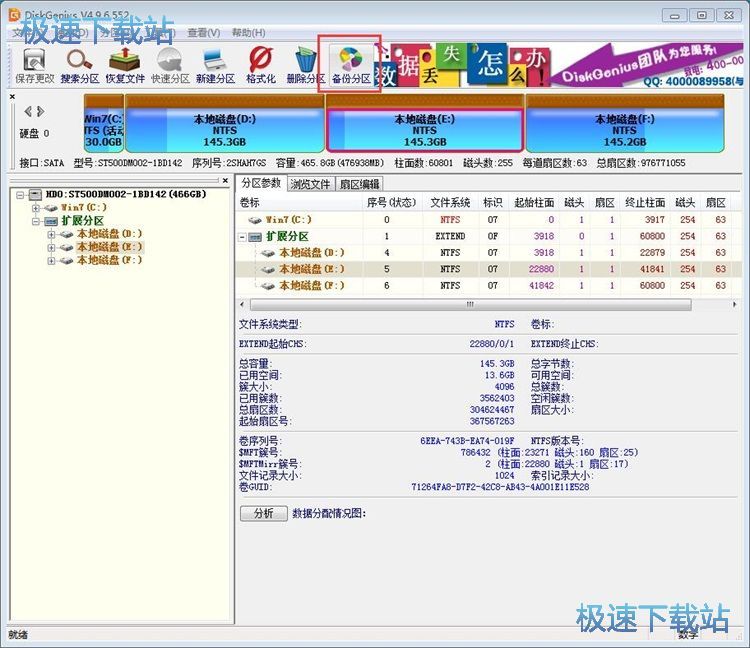Collapse 扩展分区 node in left tree

[x=36, y=221]
